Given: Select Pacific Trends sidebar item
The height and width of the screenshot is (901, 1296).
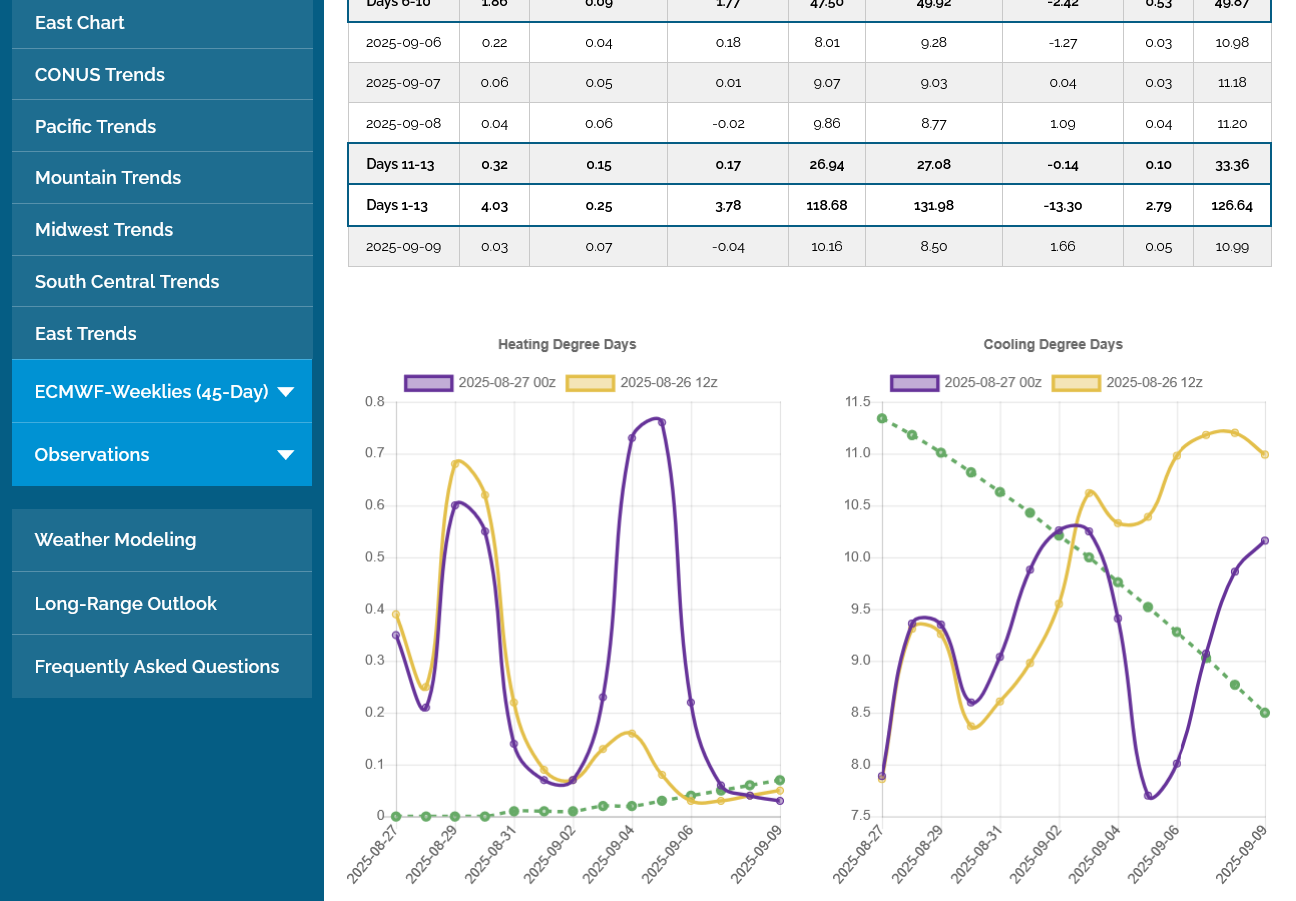Looking at the screenshot, I should [x=96, y=127].
